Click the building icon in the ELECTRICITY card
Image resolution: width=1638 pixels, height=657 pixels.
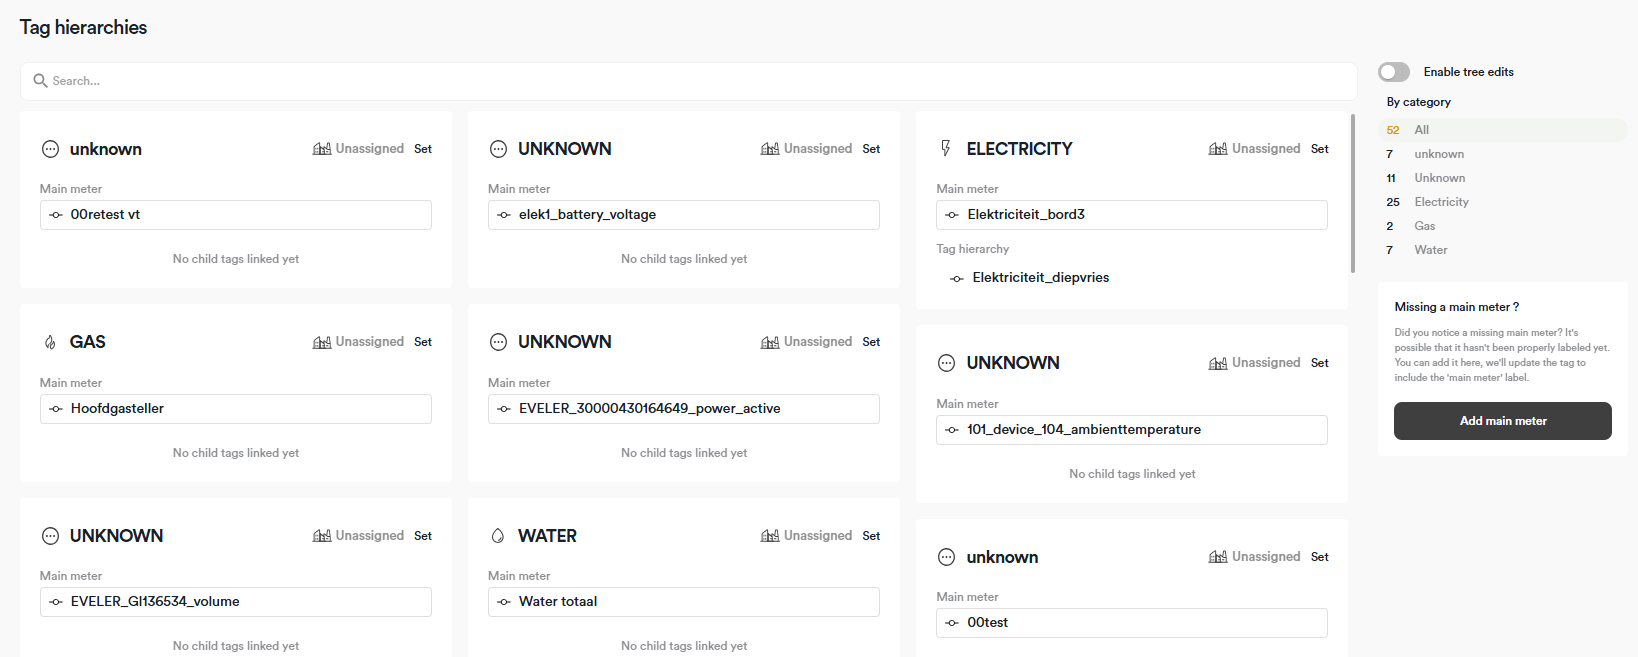(x=1218, y=149)
